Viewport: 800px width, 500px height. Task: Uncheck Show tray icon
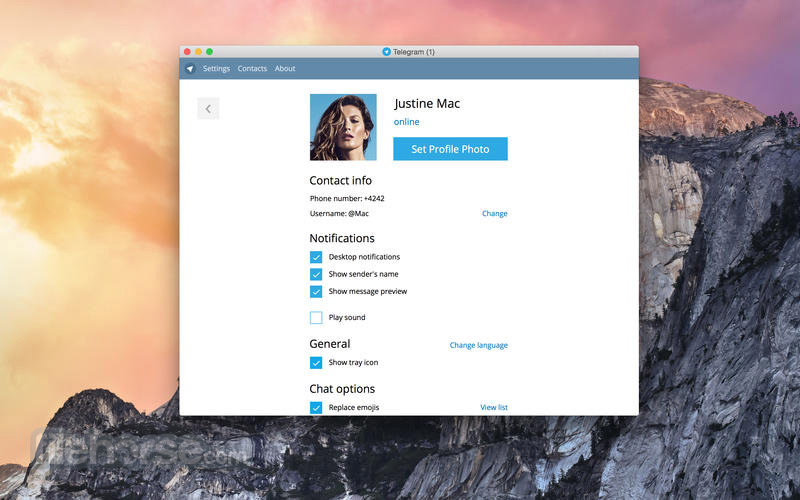pos(316,363)
